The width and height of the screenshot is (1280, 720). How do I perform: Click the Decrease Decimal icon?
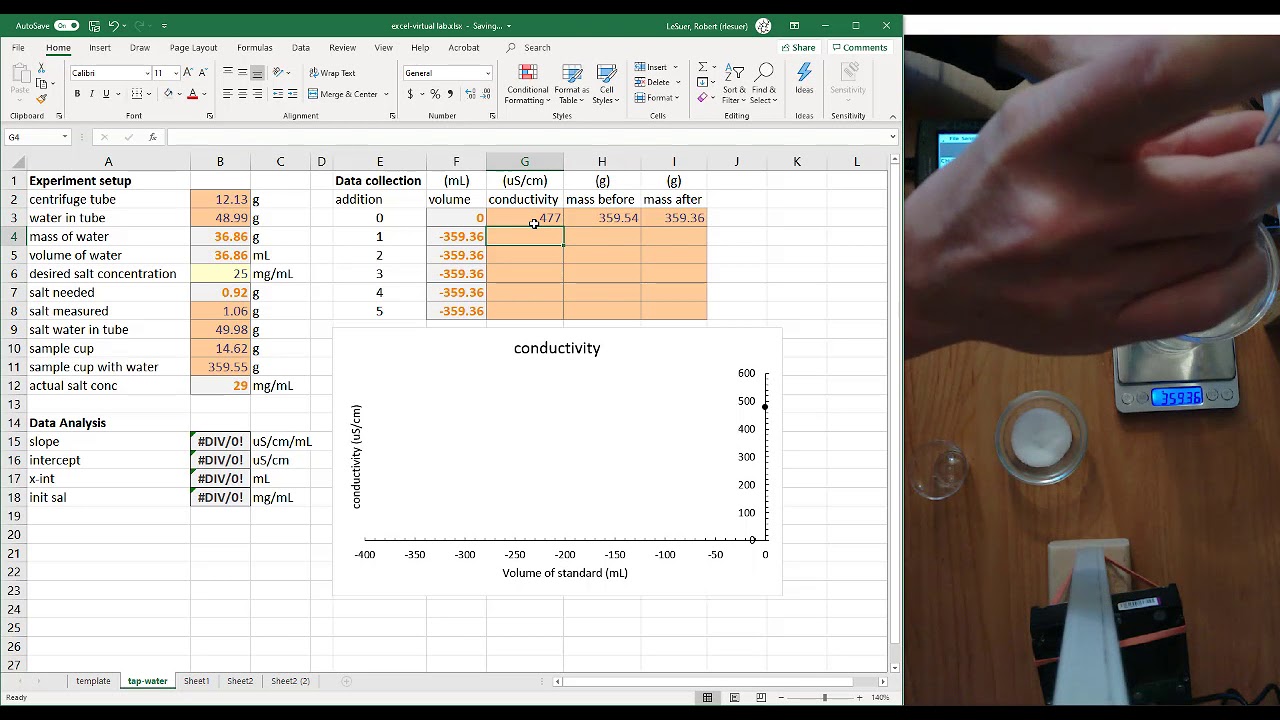(484, 94)
